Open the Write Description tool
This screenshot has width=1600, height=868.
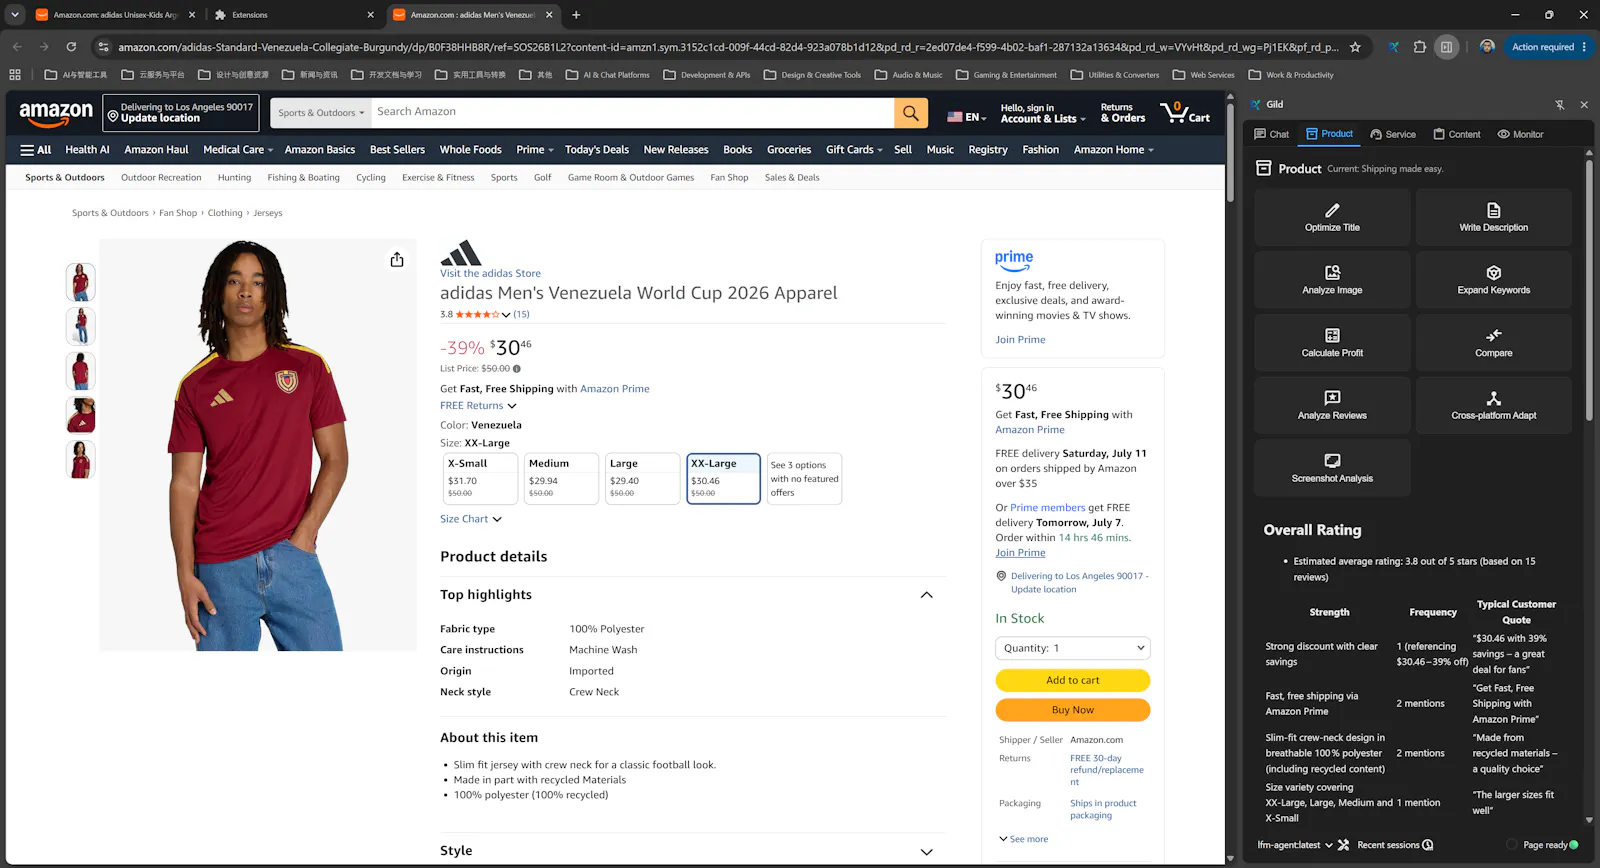[x=1493, y=217]
